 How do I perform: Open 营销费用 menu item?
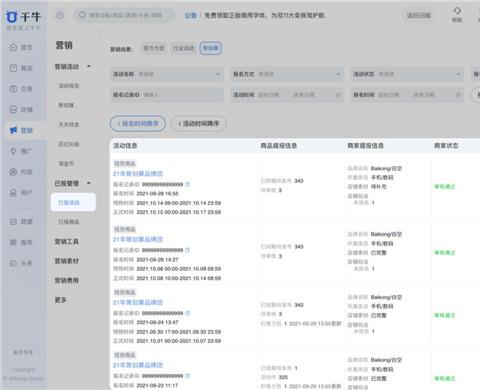click(66, 280)
